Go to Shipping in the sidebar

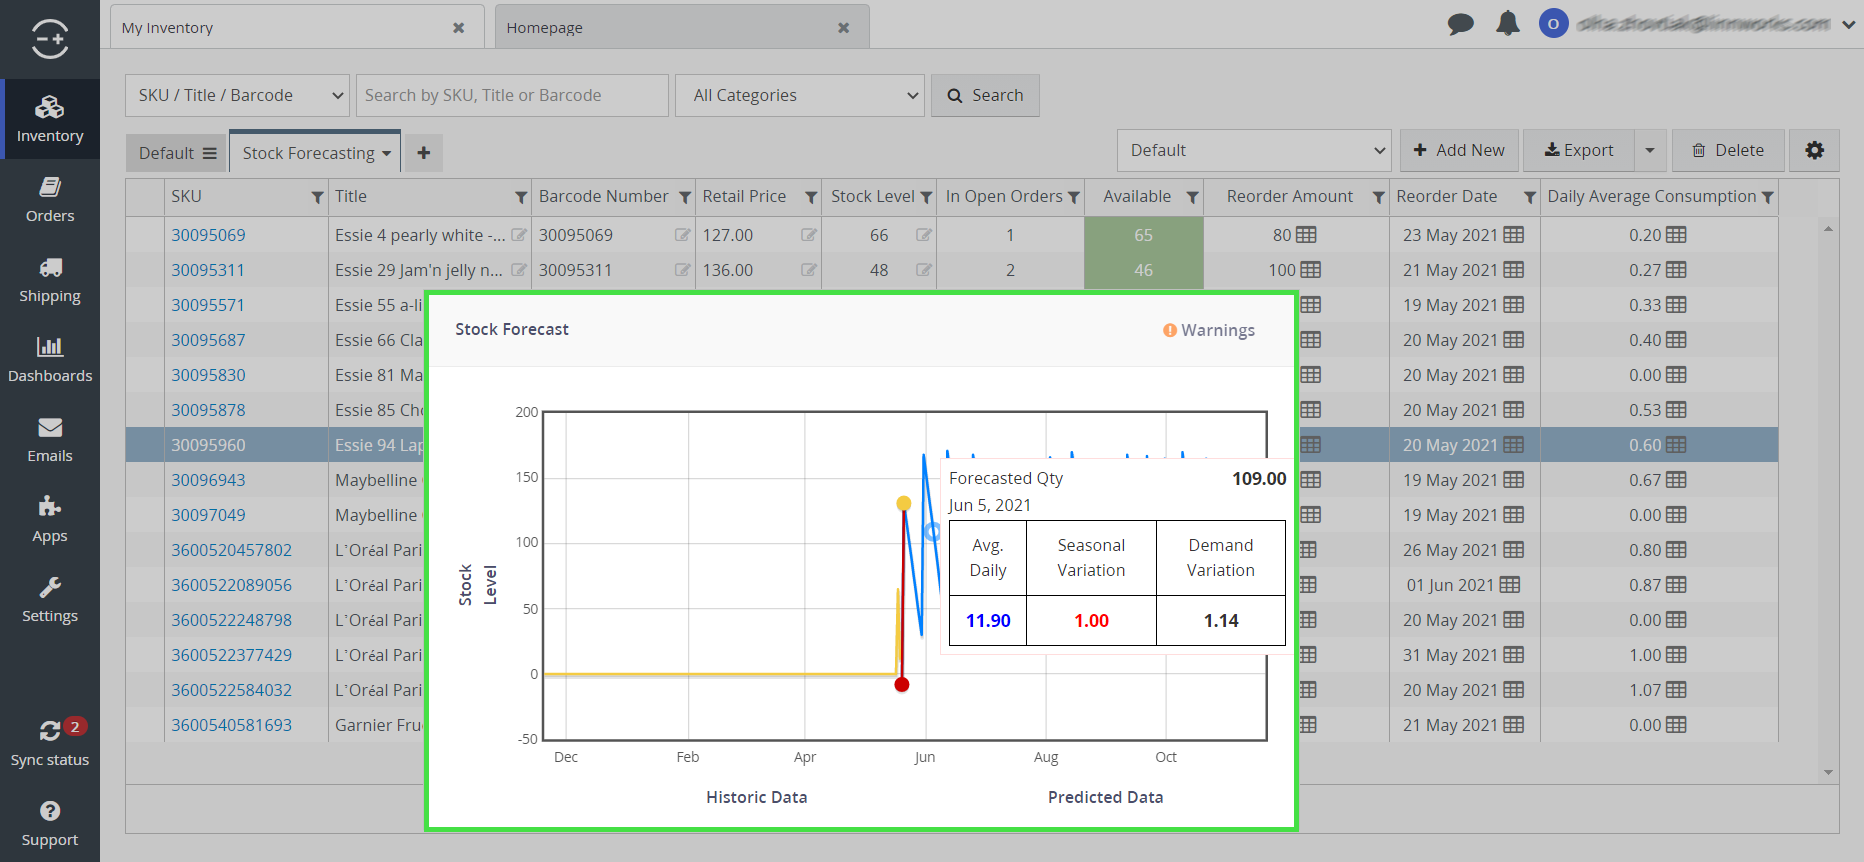point(50,280)
